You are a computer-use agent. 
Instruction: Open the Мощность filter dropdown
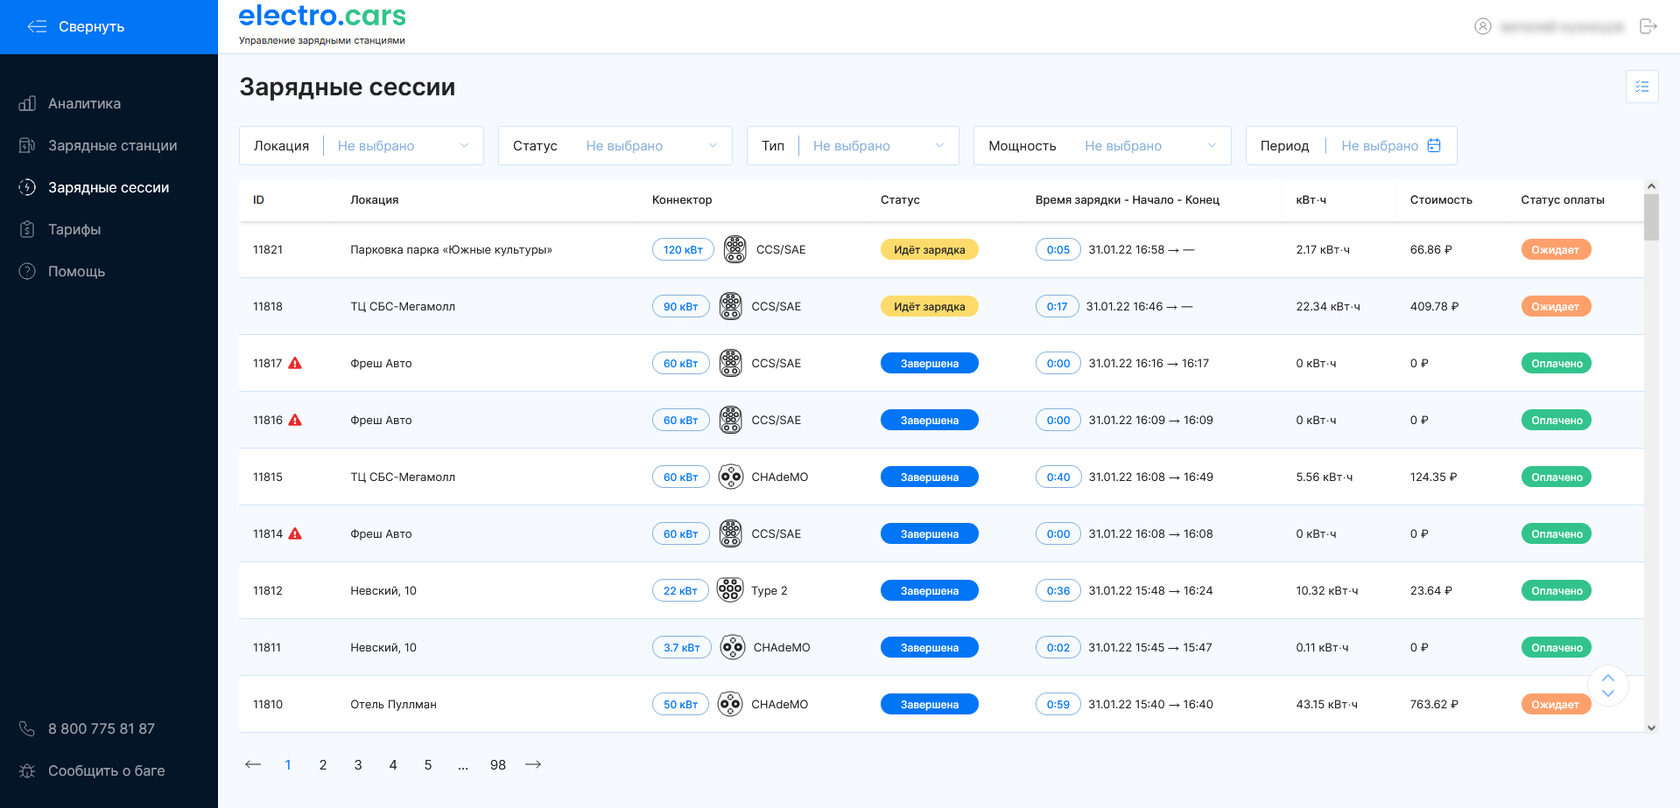[1103, 146]
